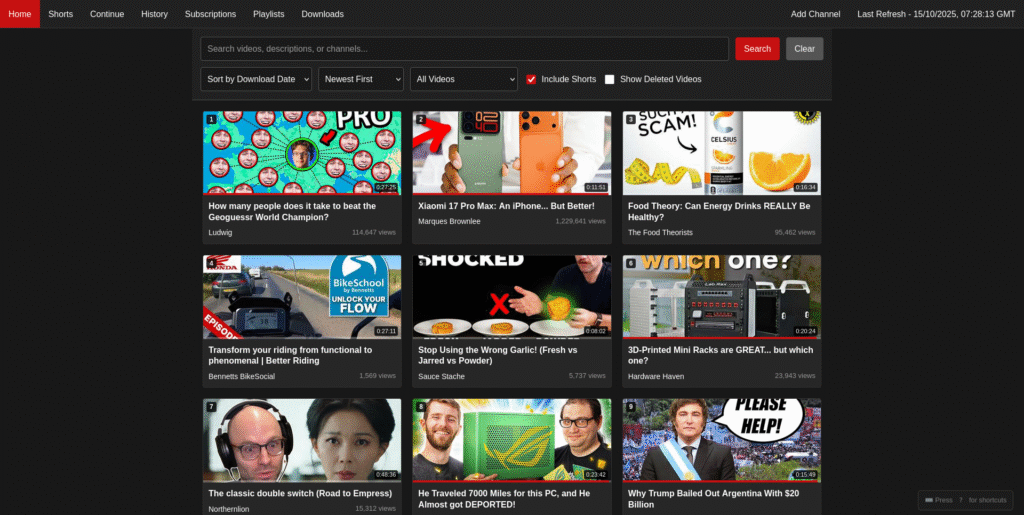Expand the All Videos filter dropdown
The width and height of the screenshot is (1024, 515).
point(463,79)
